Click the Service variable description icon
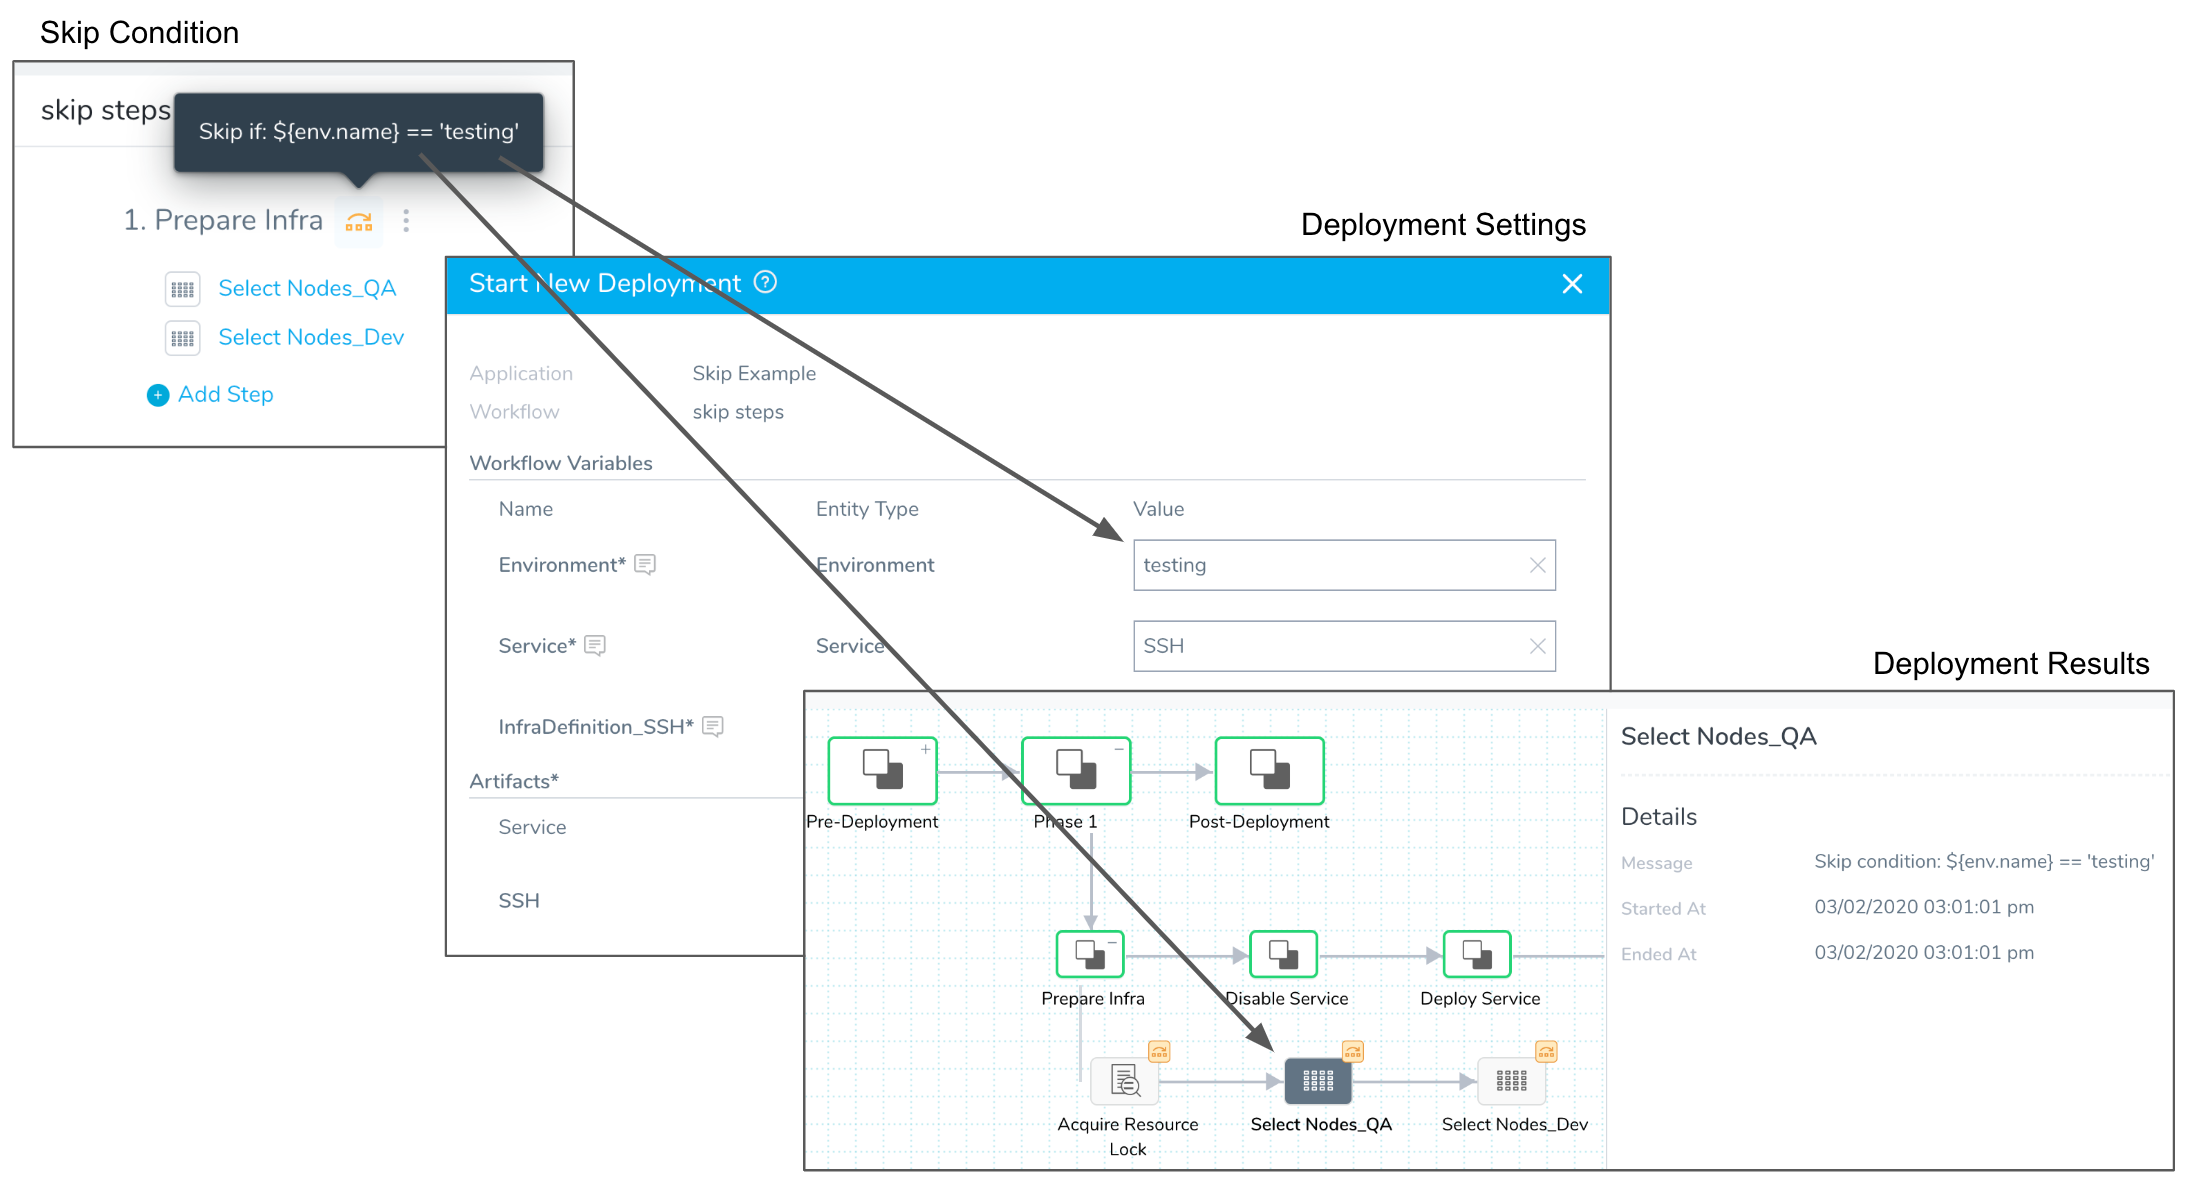This screenshot has height=1180, width=2188. [x=595, y=645]
